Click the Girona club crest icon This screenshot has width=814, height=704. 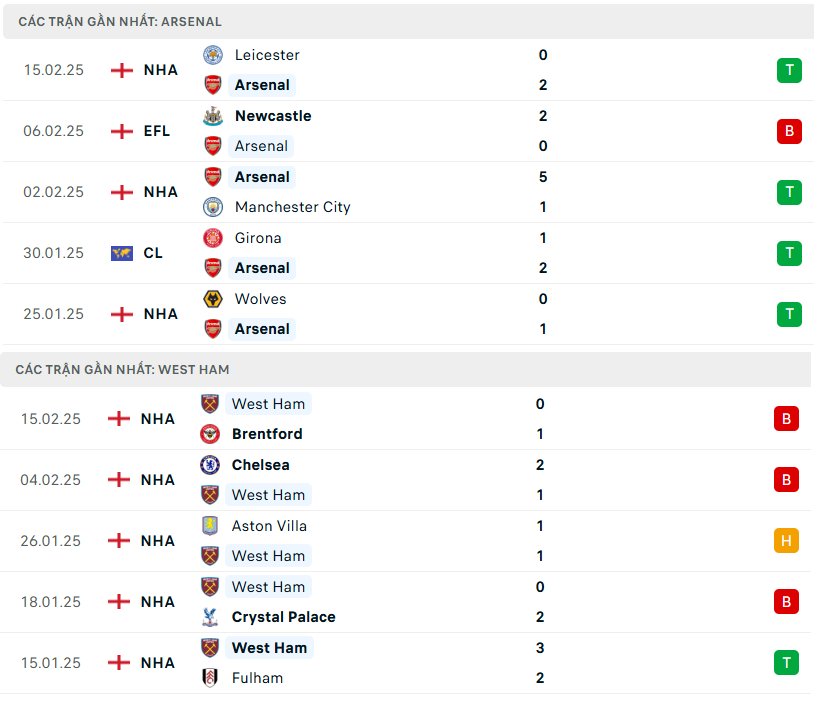click(213, 238)
